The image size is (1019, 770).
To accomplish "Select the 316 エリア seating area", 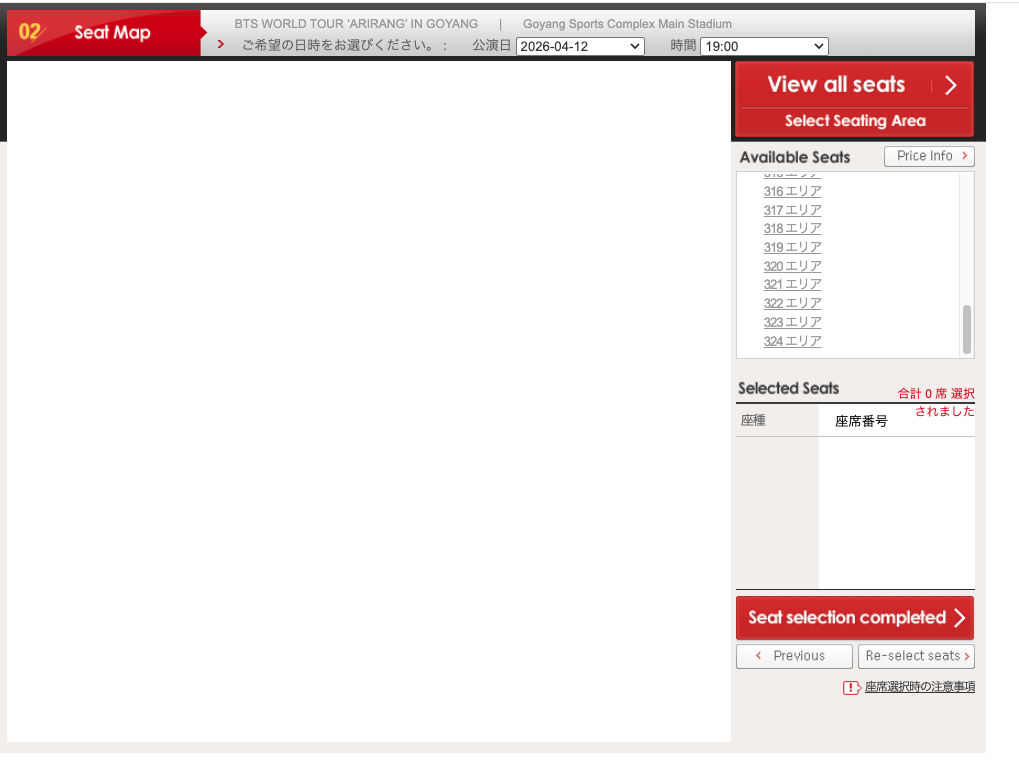I will point(792,191).
